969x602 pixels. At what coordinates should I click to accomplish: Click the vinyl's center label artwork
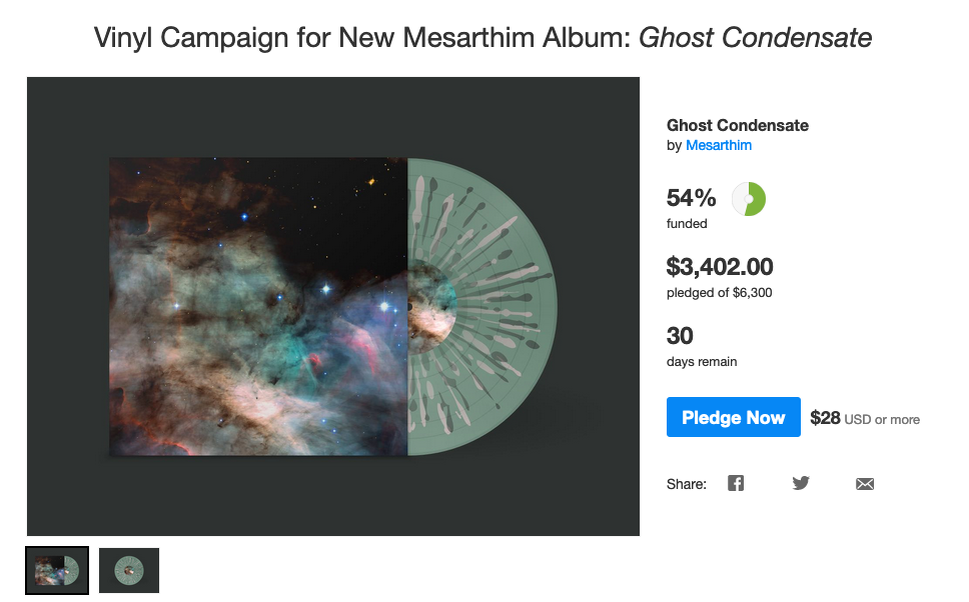[432, 307]
